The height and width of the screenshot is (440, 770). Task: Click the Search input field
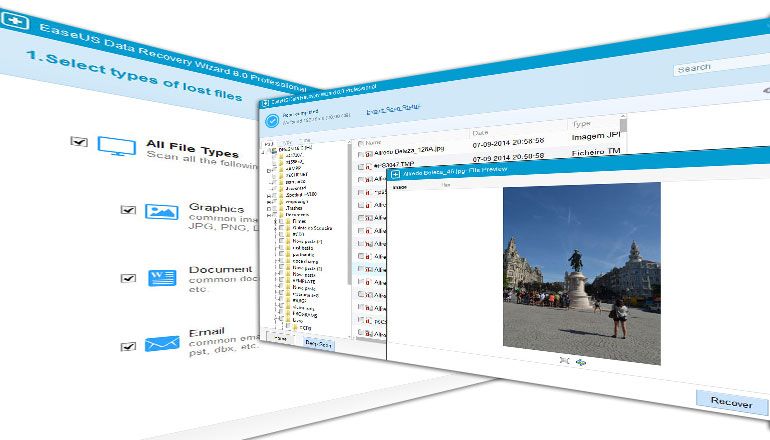tap(718, 68)
